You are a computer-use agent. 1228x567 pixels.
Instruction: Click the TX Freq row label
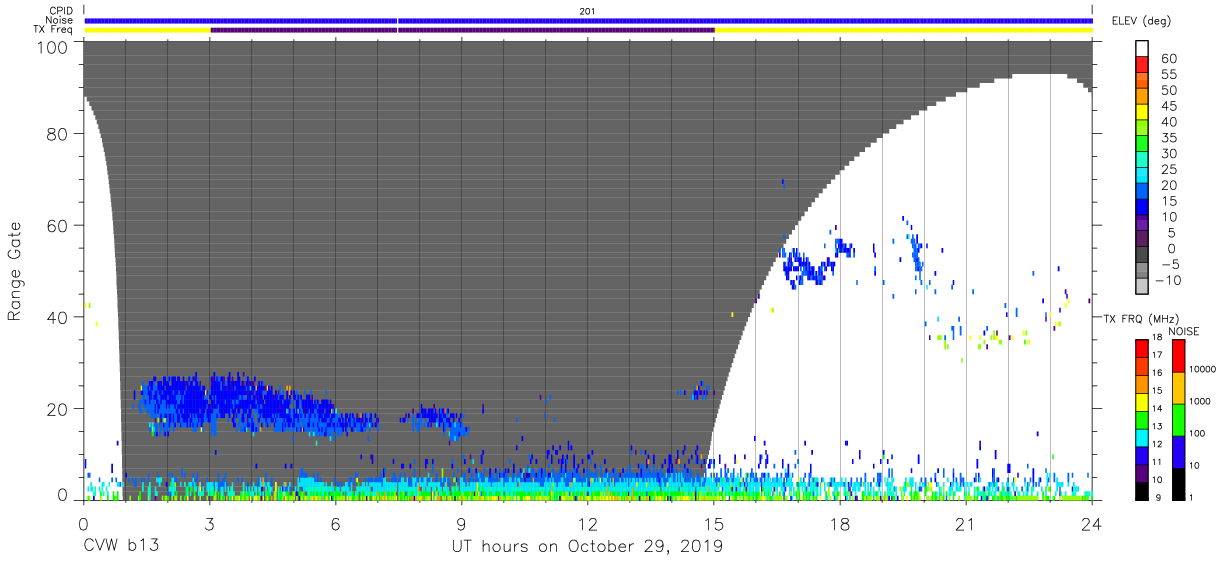(x=54, y=29)
